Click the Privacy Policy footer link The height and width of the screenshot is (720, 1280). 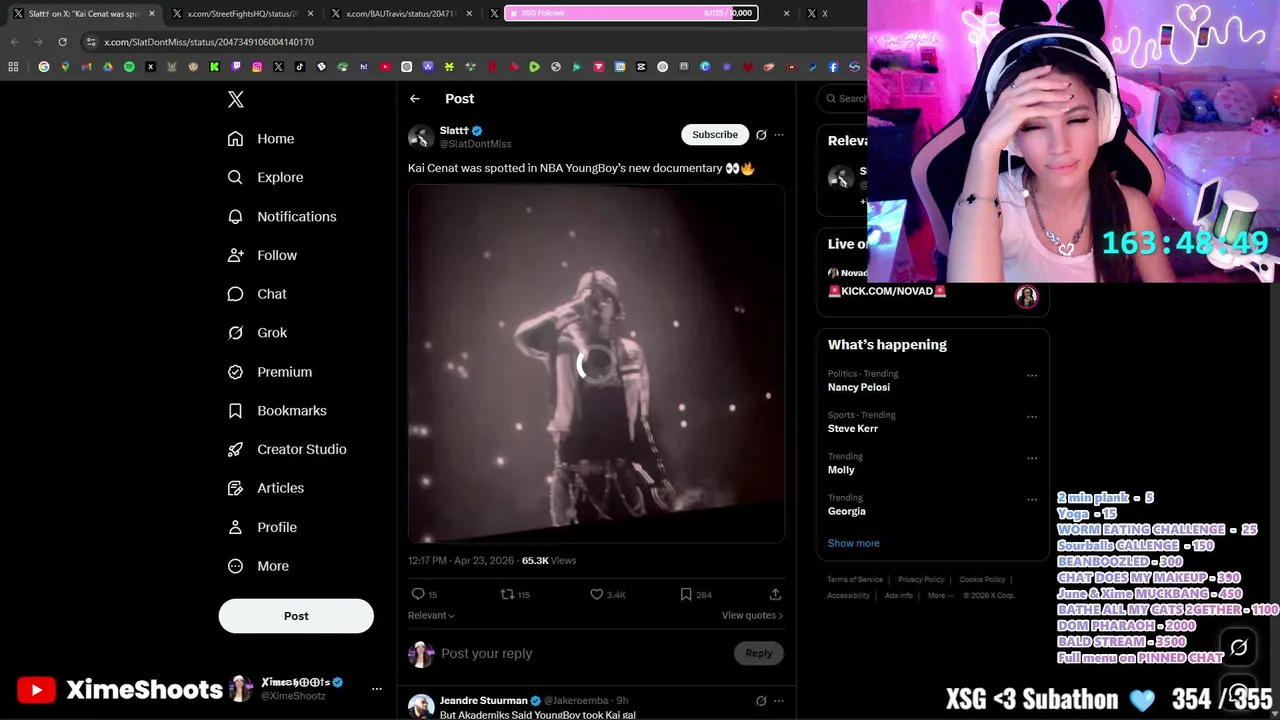921,579
